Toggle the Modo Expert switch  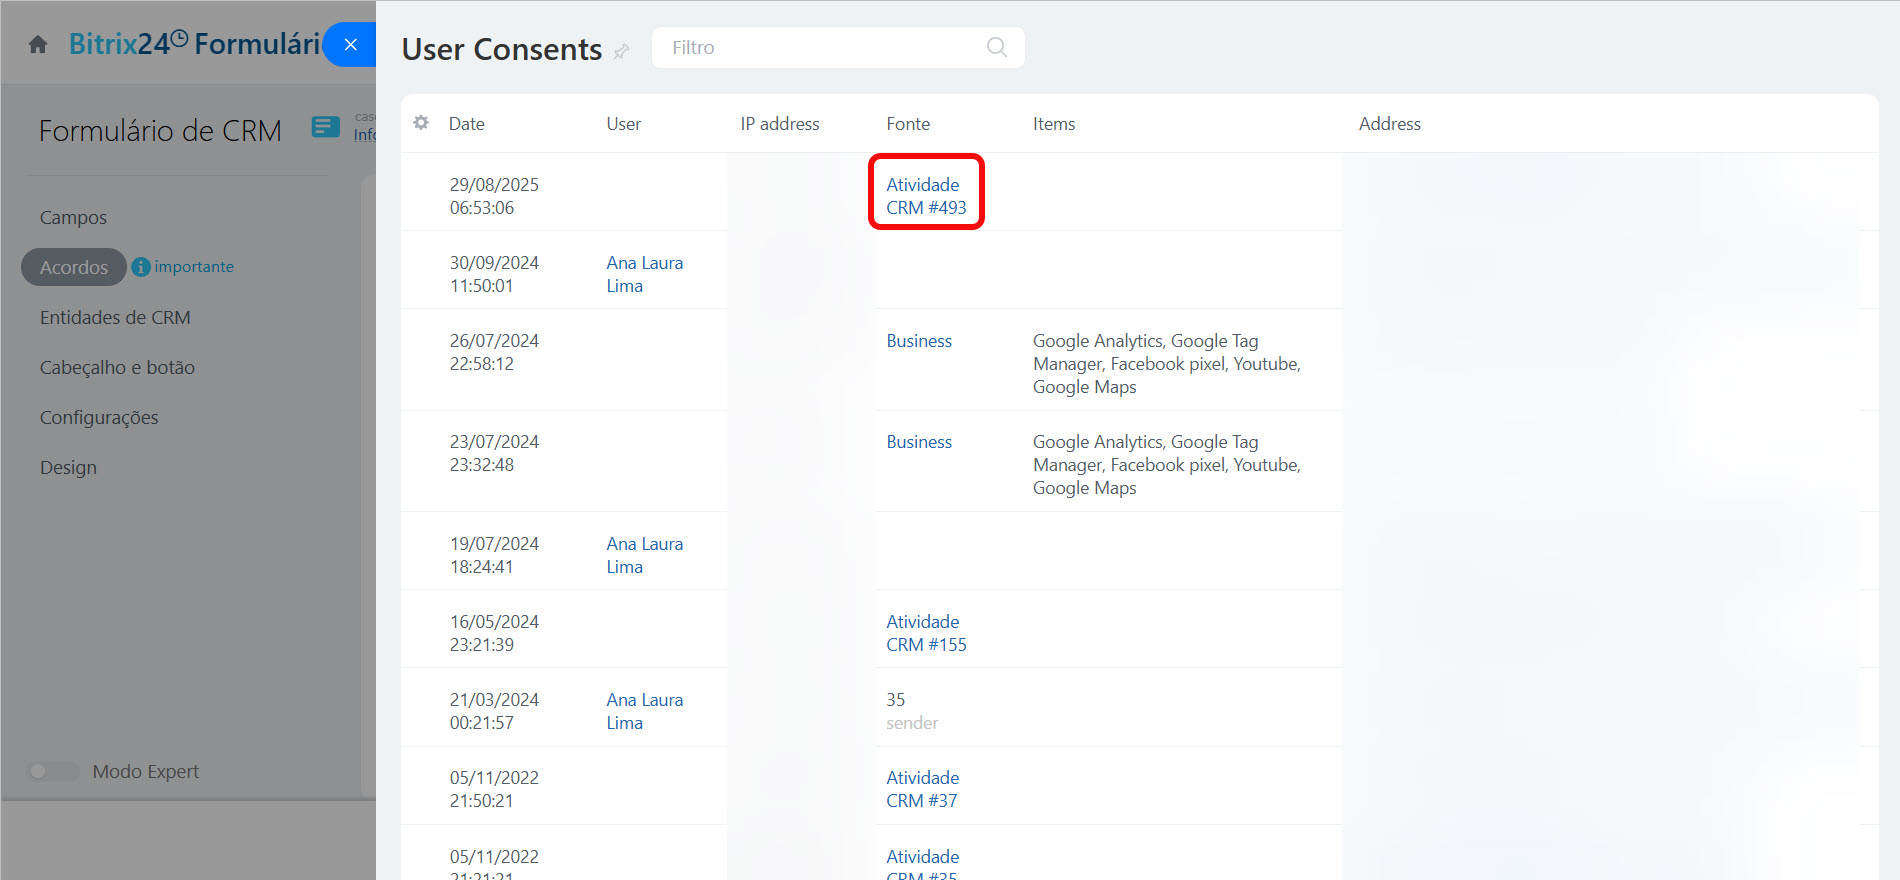point(52,771)
